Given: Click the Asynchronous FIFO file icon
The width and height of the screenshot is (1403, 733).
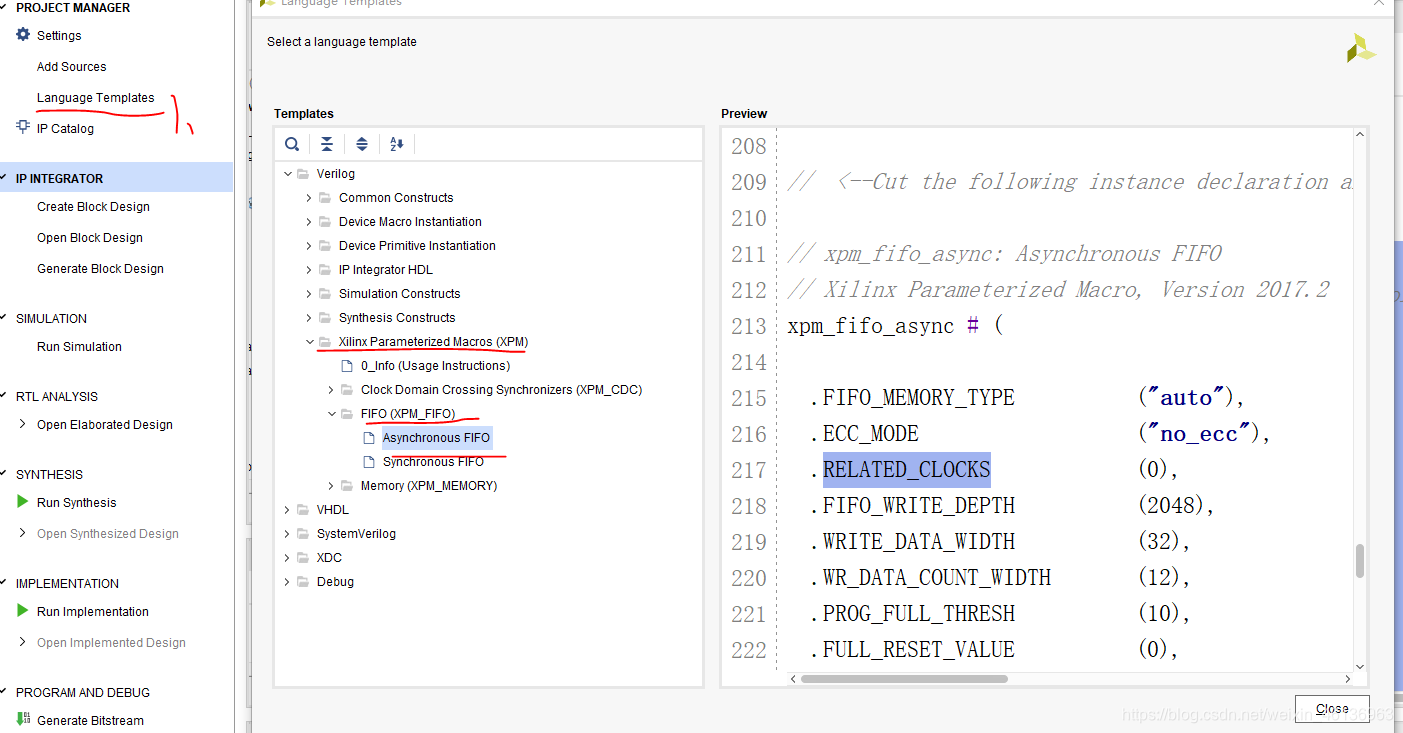Looking at the screenshot, I should point(369,438).
